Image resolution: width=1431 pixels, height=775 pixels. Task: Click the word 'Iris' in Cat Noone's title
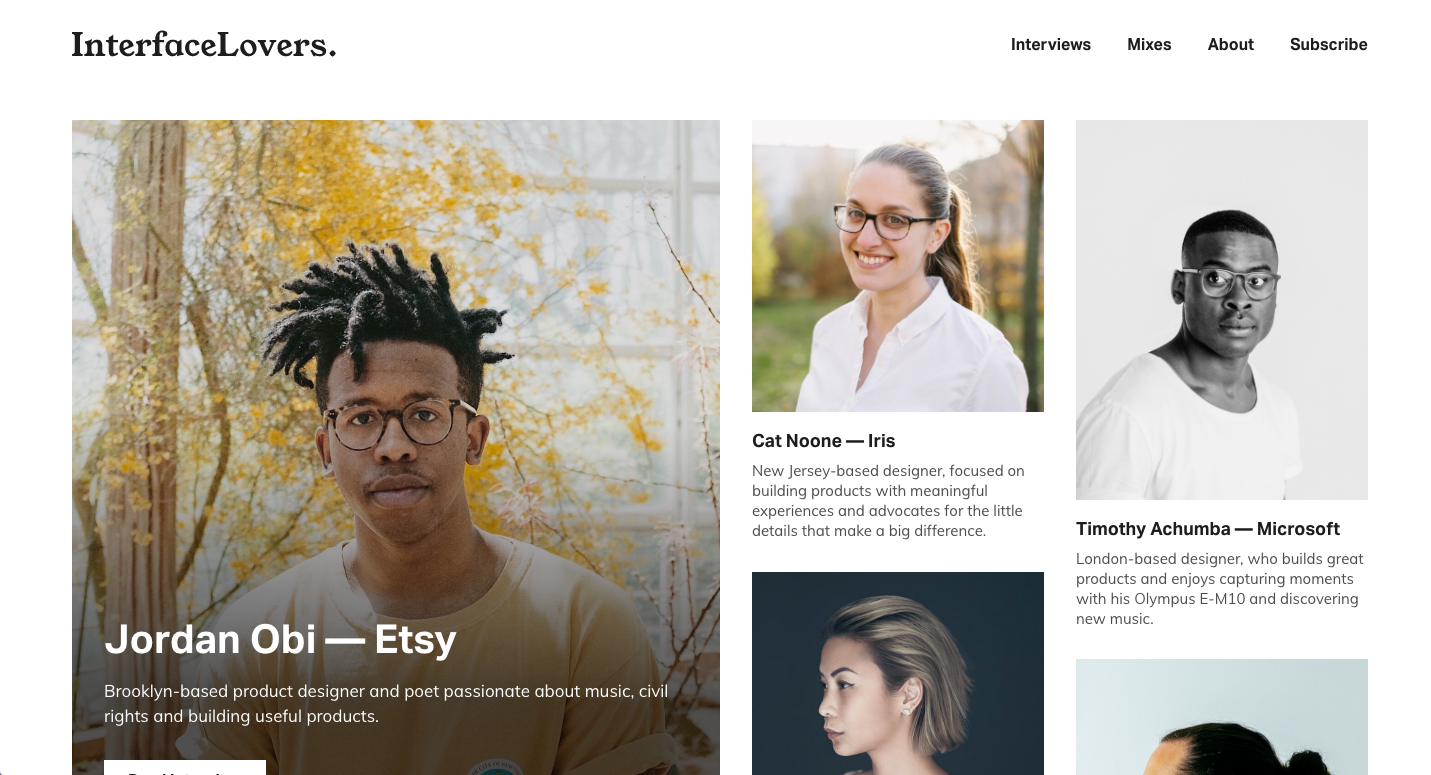[881, 441]
